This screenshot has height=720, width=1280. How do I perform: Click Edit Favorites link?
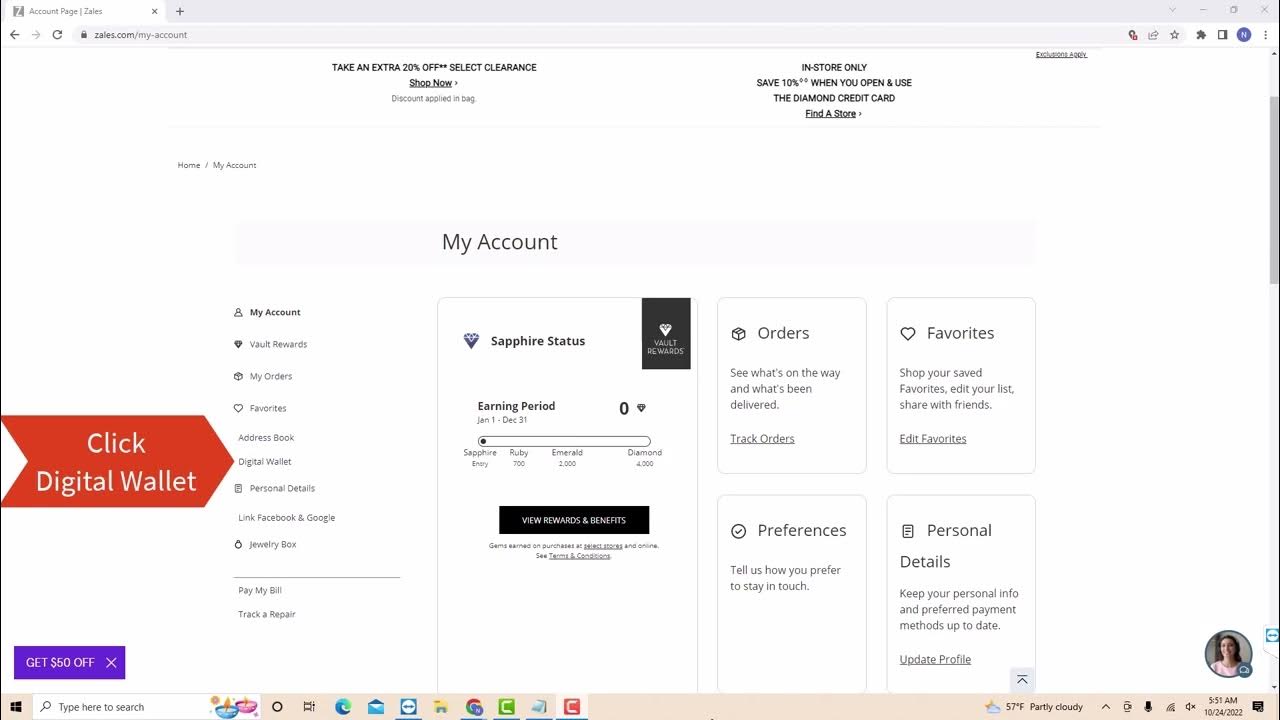(x=933, y=439)
